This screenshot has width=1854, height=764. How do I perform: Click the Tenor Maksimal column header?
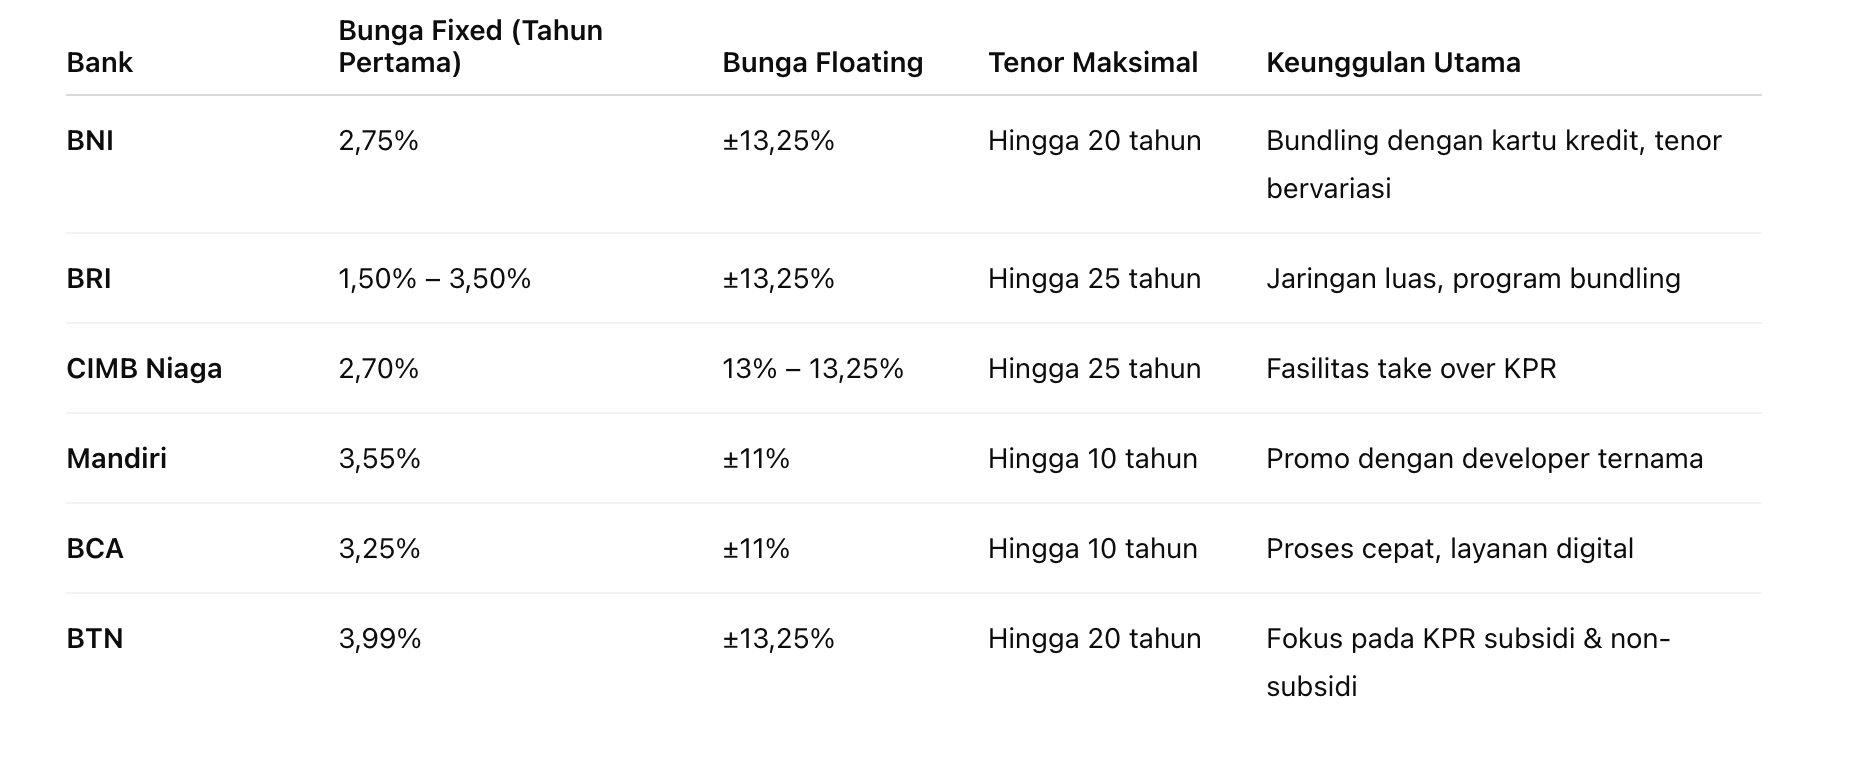1092,62
